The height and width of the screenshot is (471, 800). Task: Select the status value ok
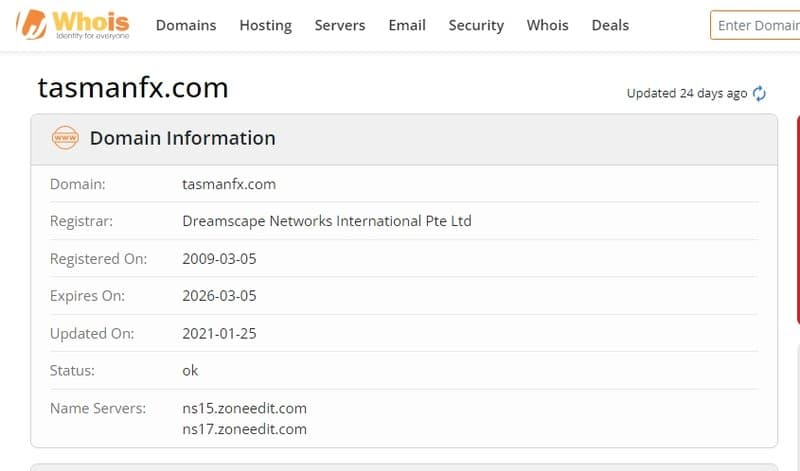(190, 370)
